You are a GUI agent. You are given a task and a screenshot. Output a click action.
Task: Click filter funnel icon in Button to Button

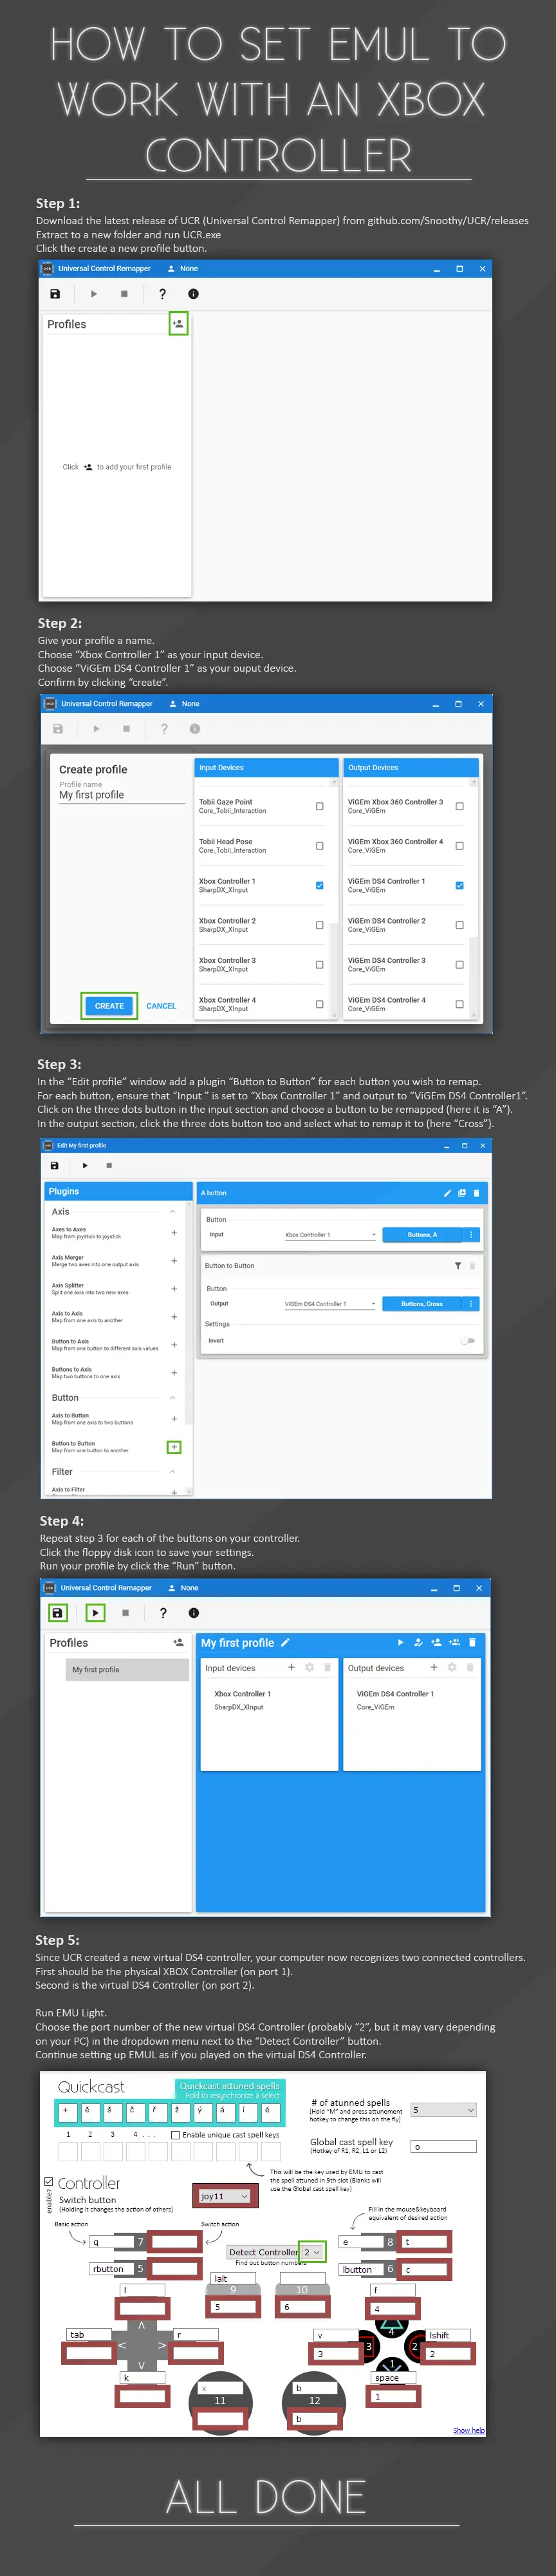[458, 1266]
